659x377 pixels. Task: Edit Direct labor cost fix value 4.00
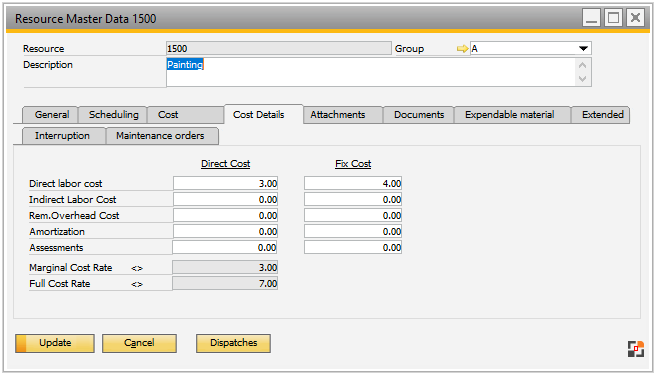point(353,184)
